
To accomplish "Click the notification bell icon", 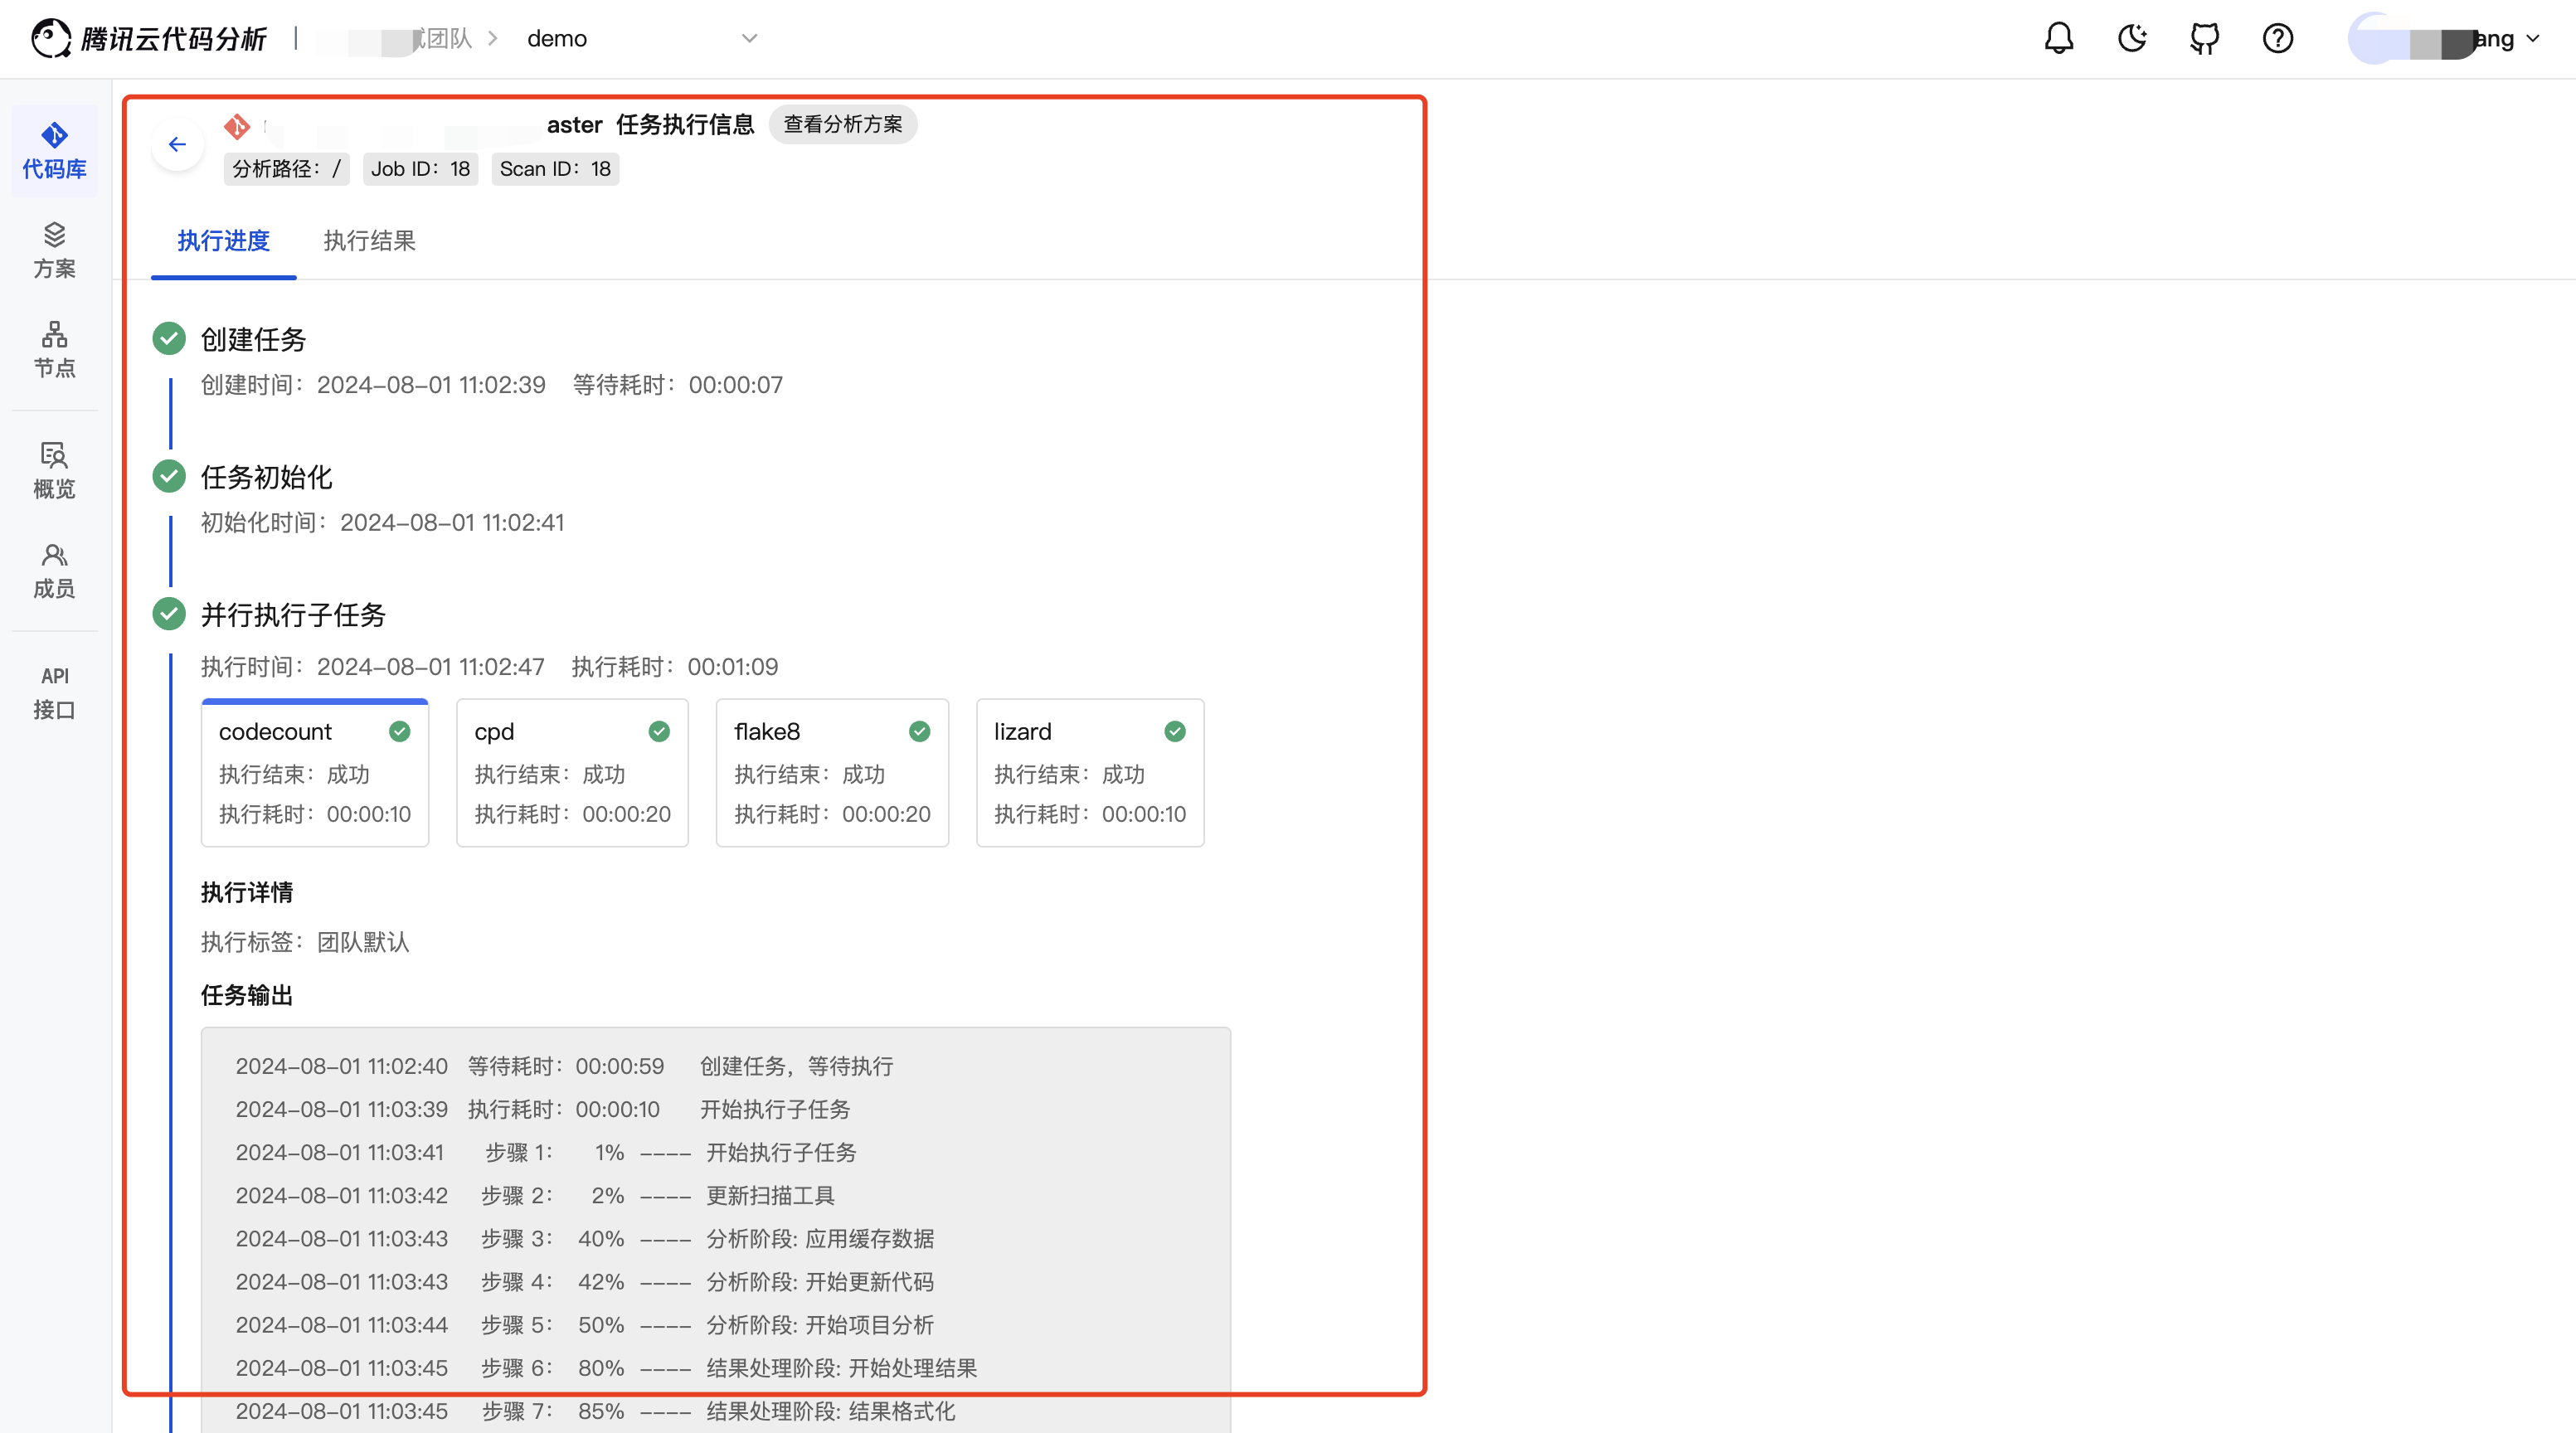I will pos(2058,39).
